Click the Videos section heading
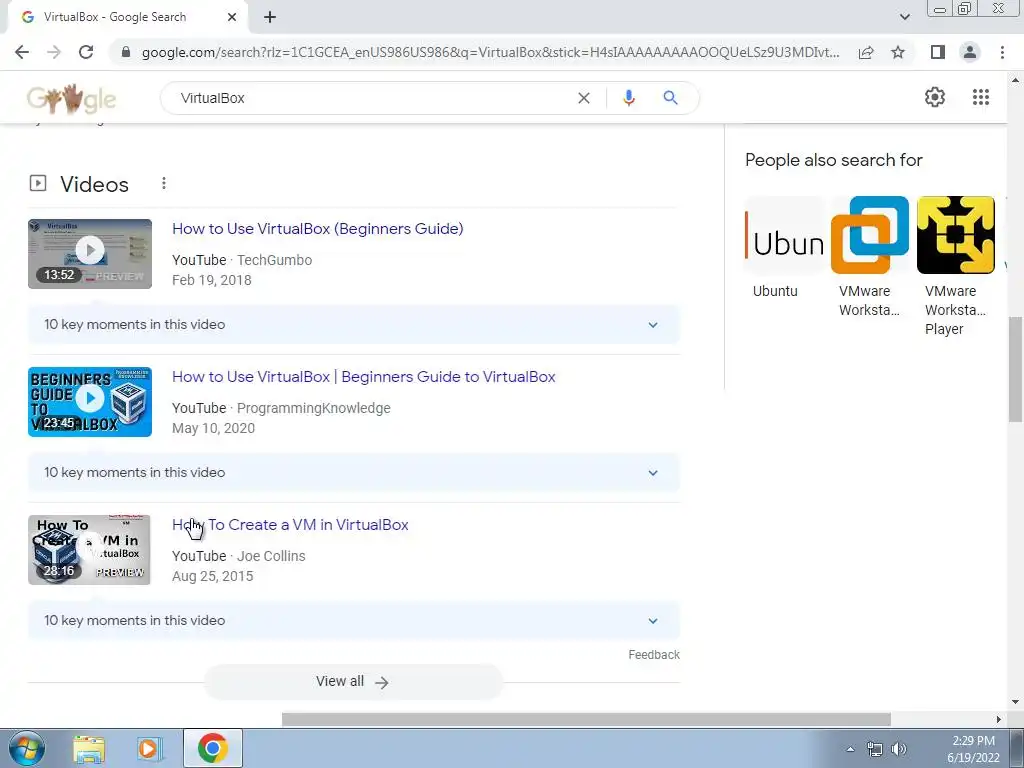The height and width of the screenshot is (768, 1024). 94,184
